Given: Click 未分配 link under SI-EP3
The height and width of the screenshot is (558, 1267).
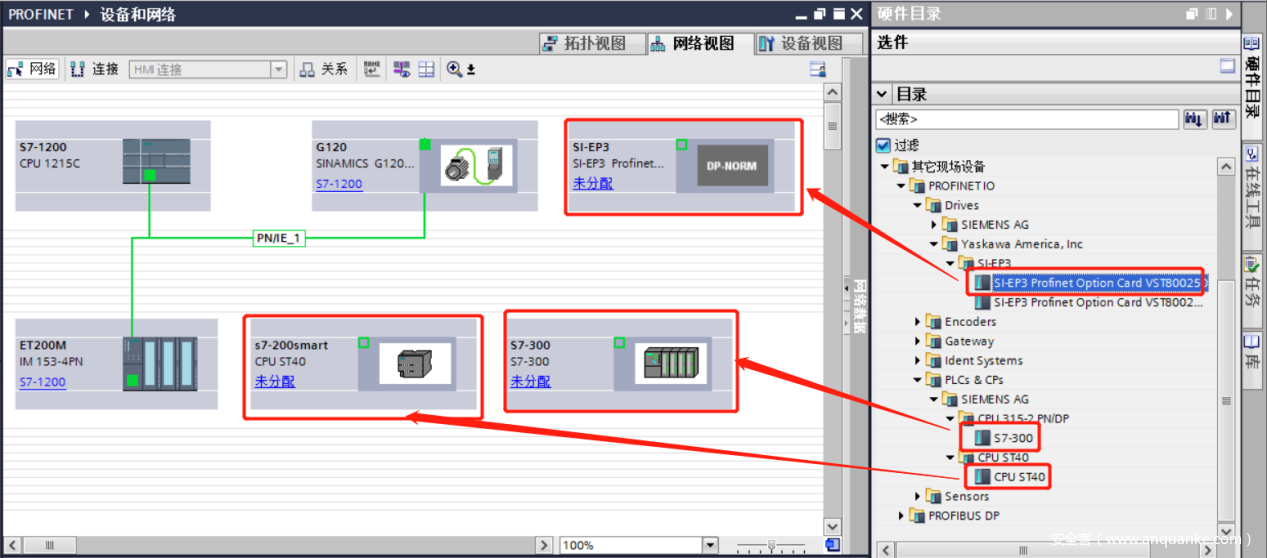Looking at the screenshot, I should coord(593,183).
